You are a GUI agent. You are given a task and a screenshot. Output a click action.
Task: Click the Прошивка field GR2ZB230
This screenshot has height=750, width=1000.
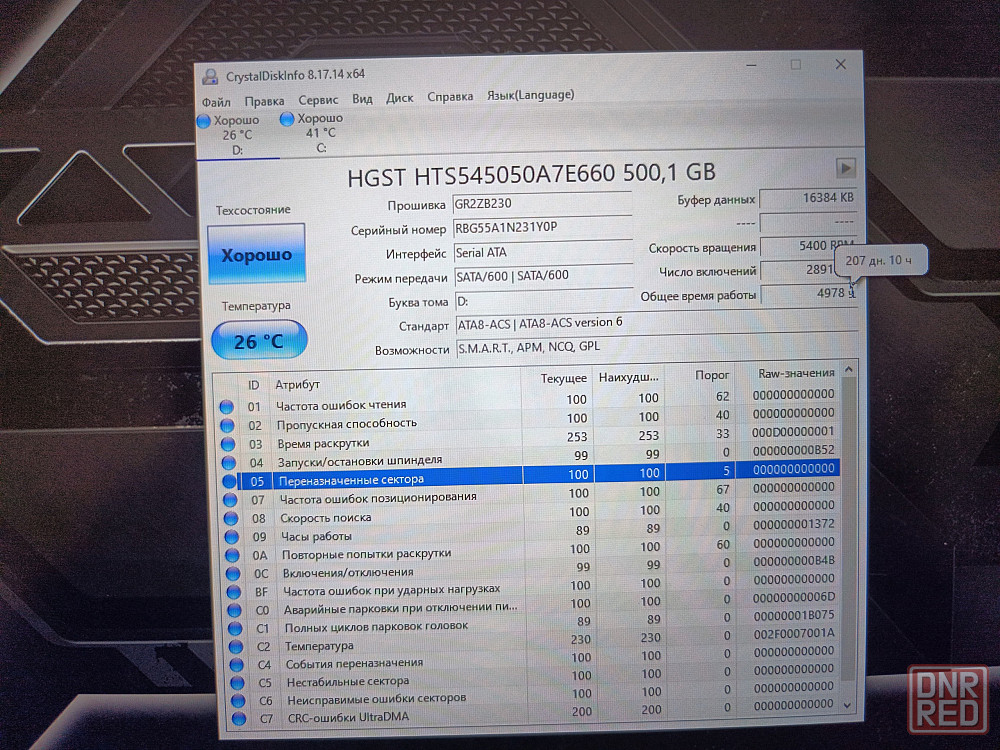[542, 203]
